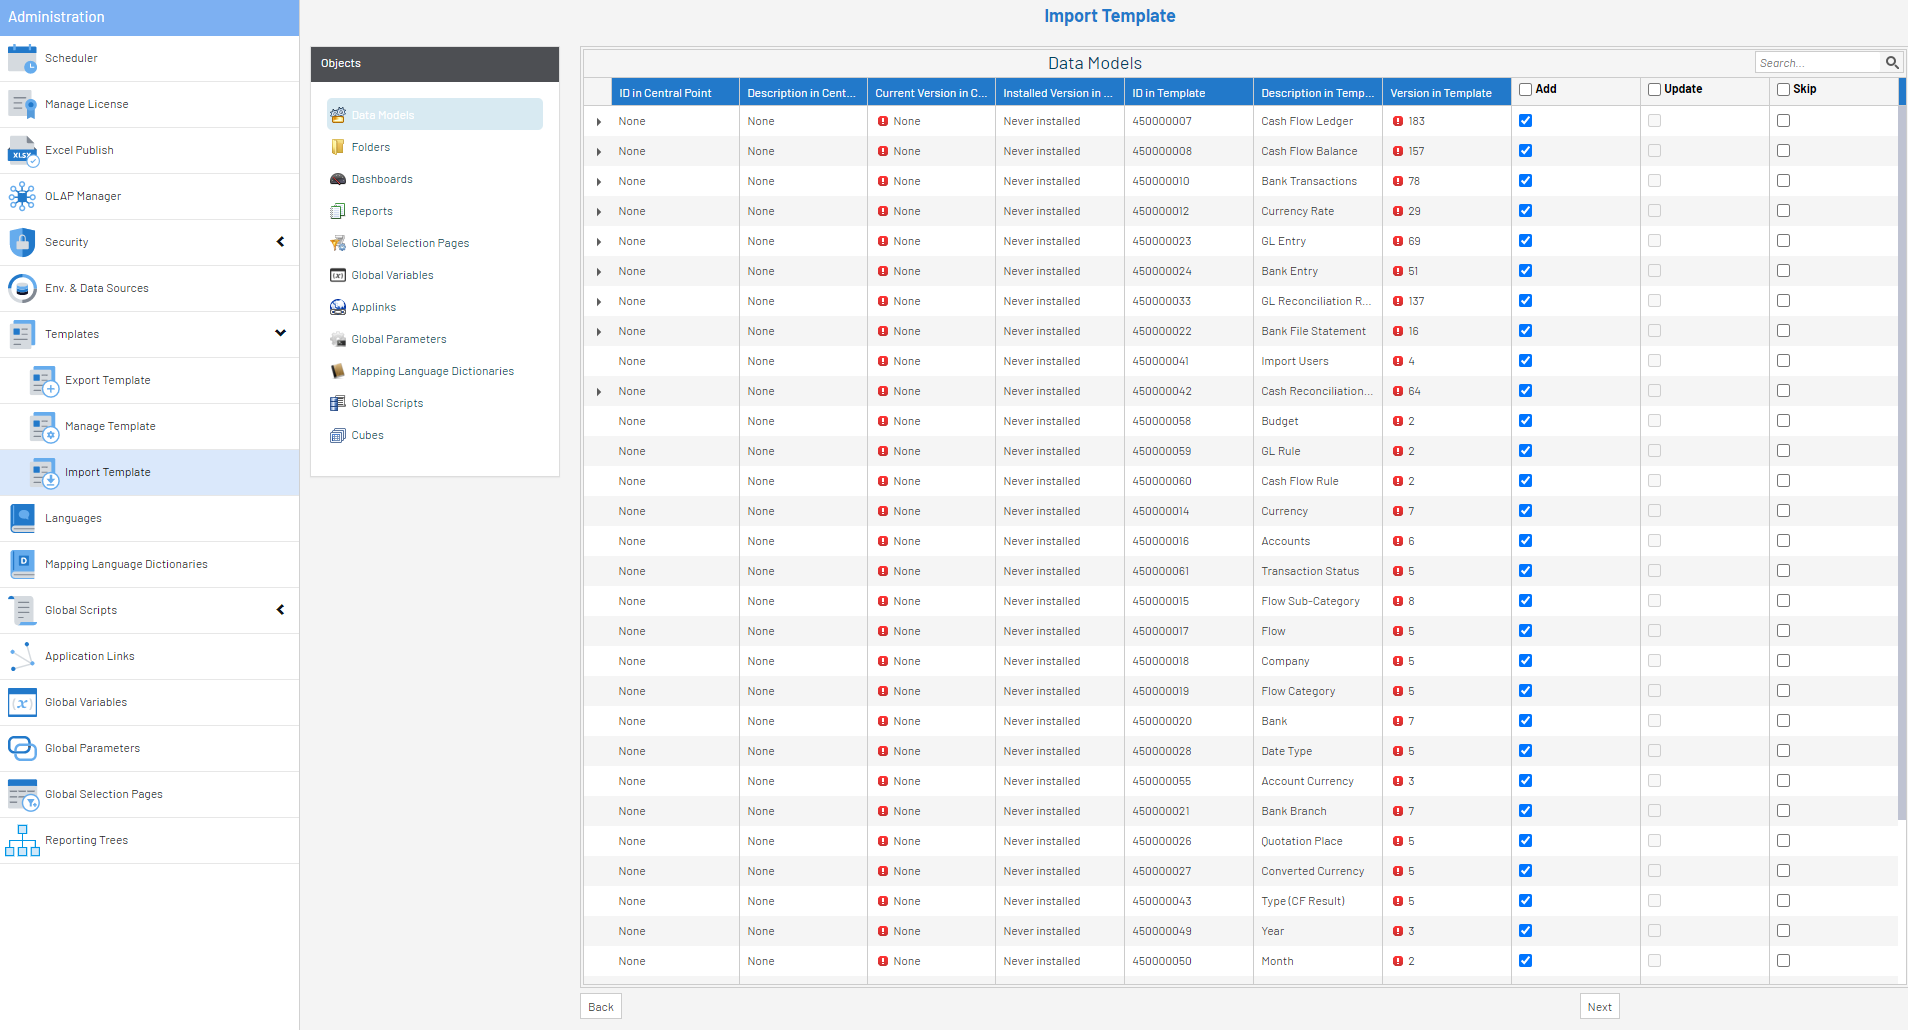Open the Dashboards object icon
Image resolution: width=1908 pixels, height=1030 pixels.
click(338, 180)
